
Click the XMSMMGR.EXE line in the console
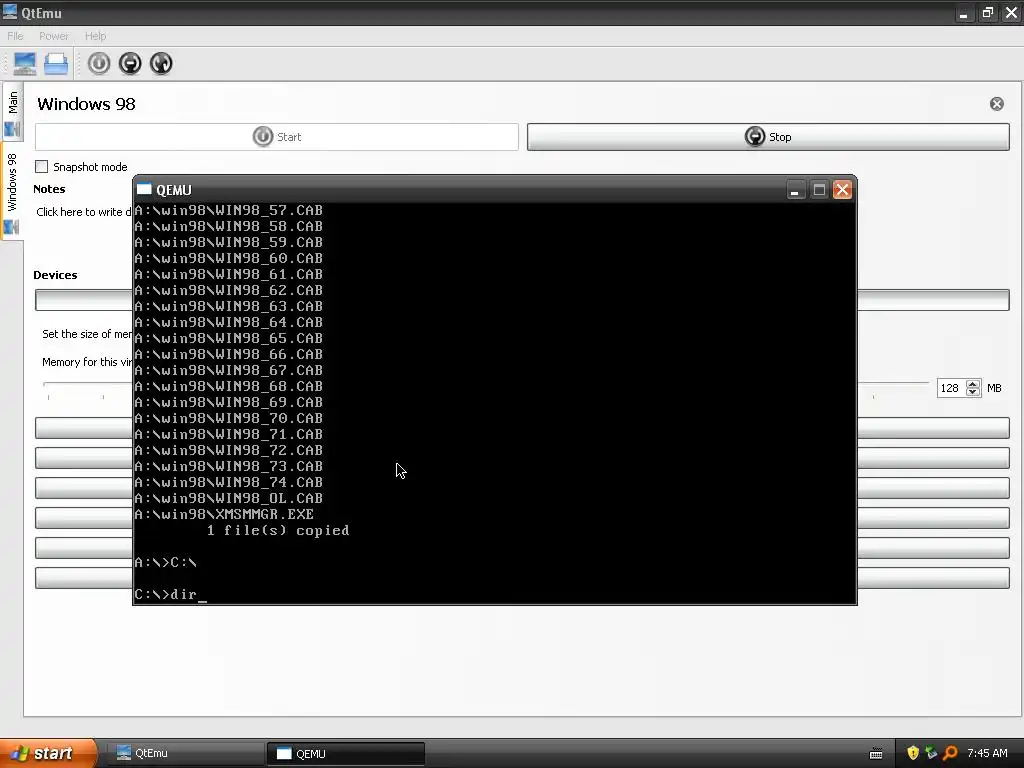224,514
